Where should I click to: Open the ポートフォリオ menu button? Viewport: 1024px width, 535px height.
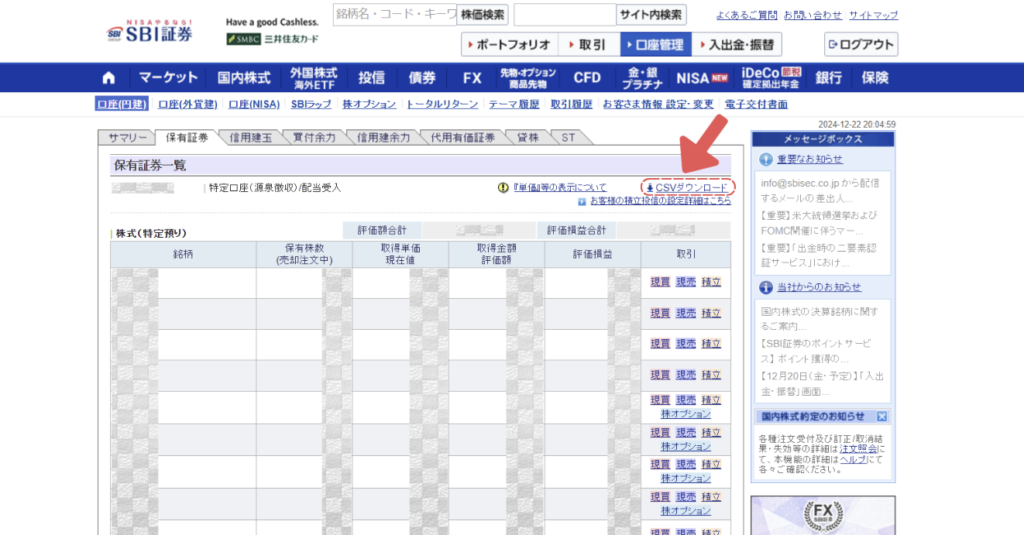click(x=508, y=45)
